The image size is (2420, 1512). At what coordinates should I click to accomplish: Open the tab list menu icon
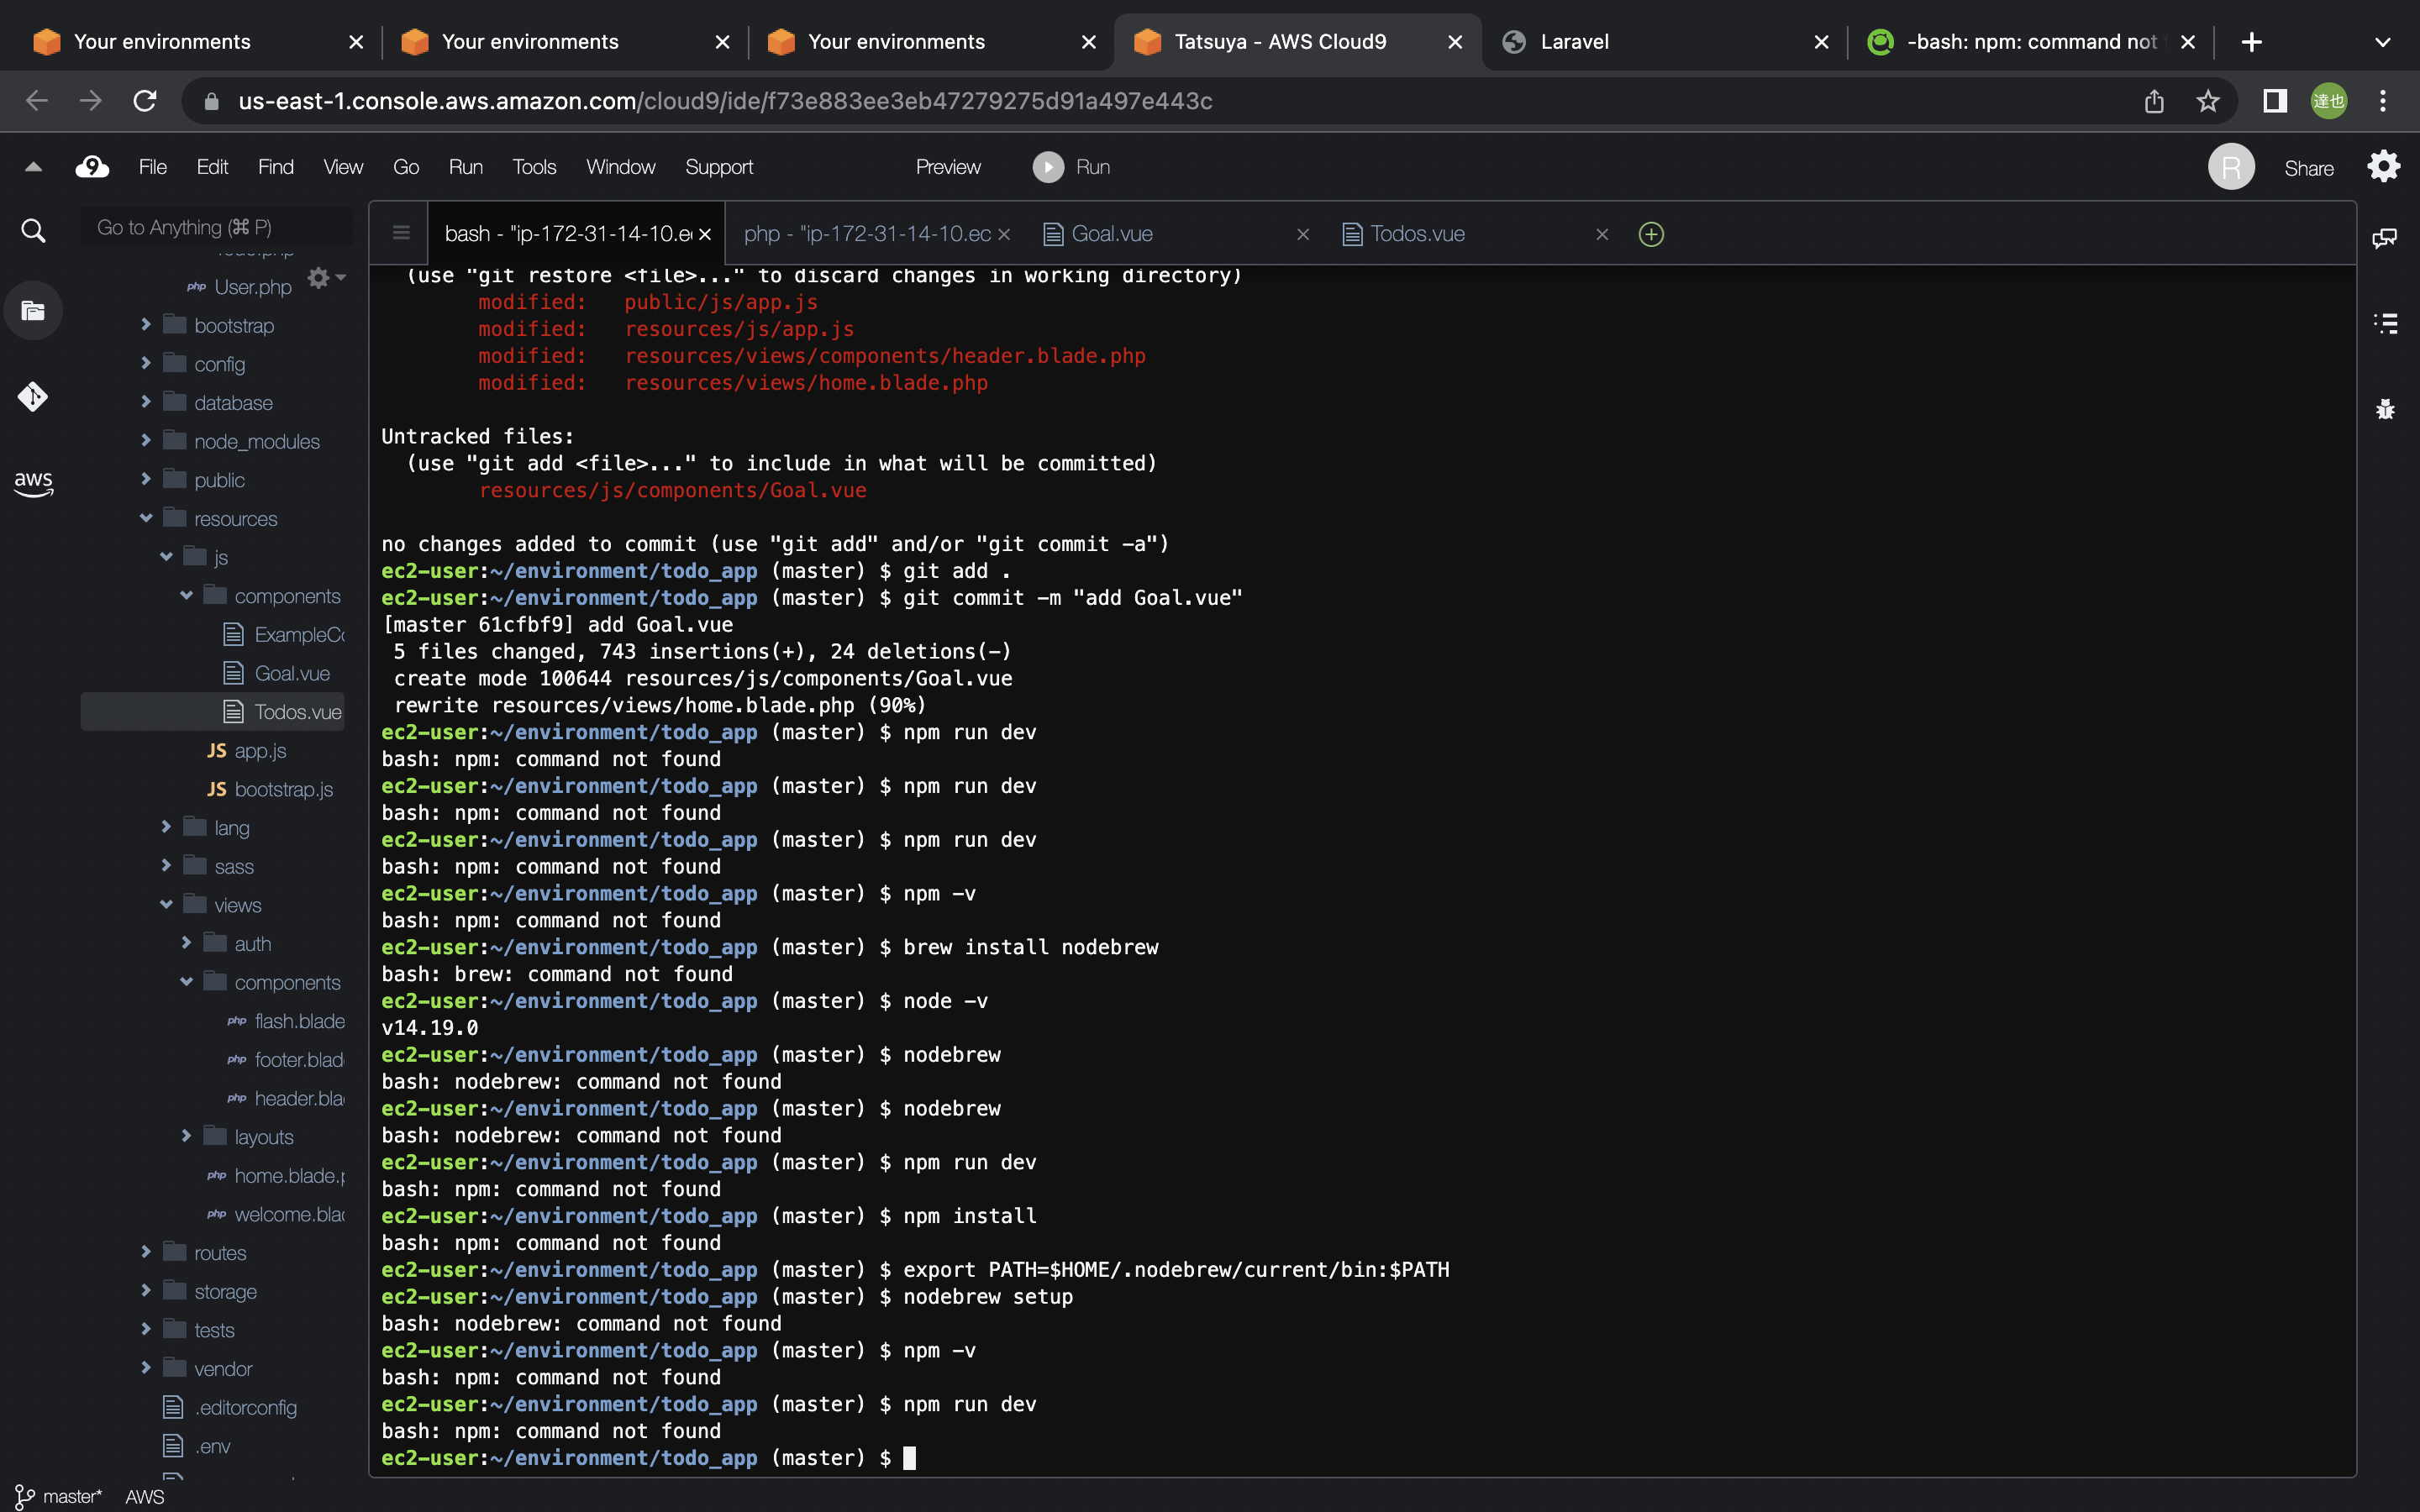pos(401,233)
